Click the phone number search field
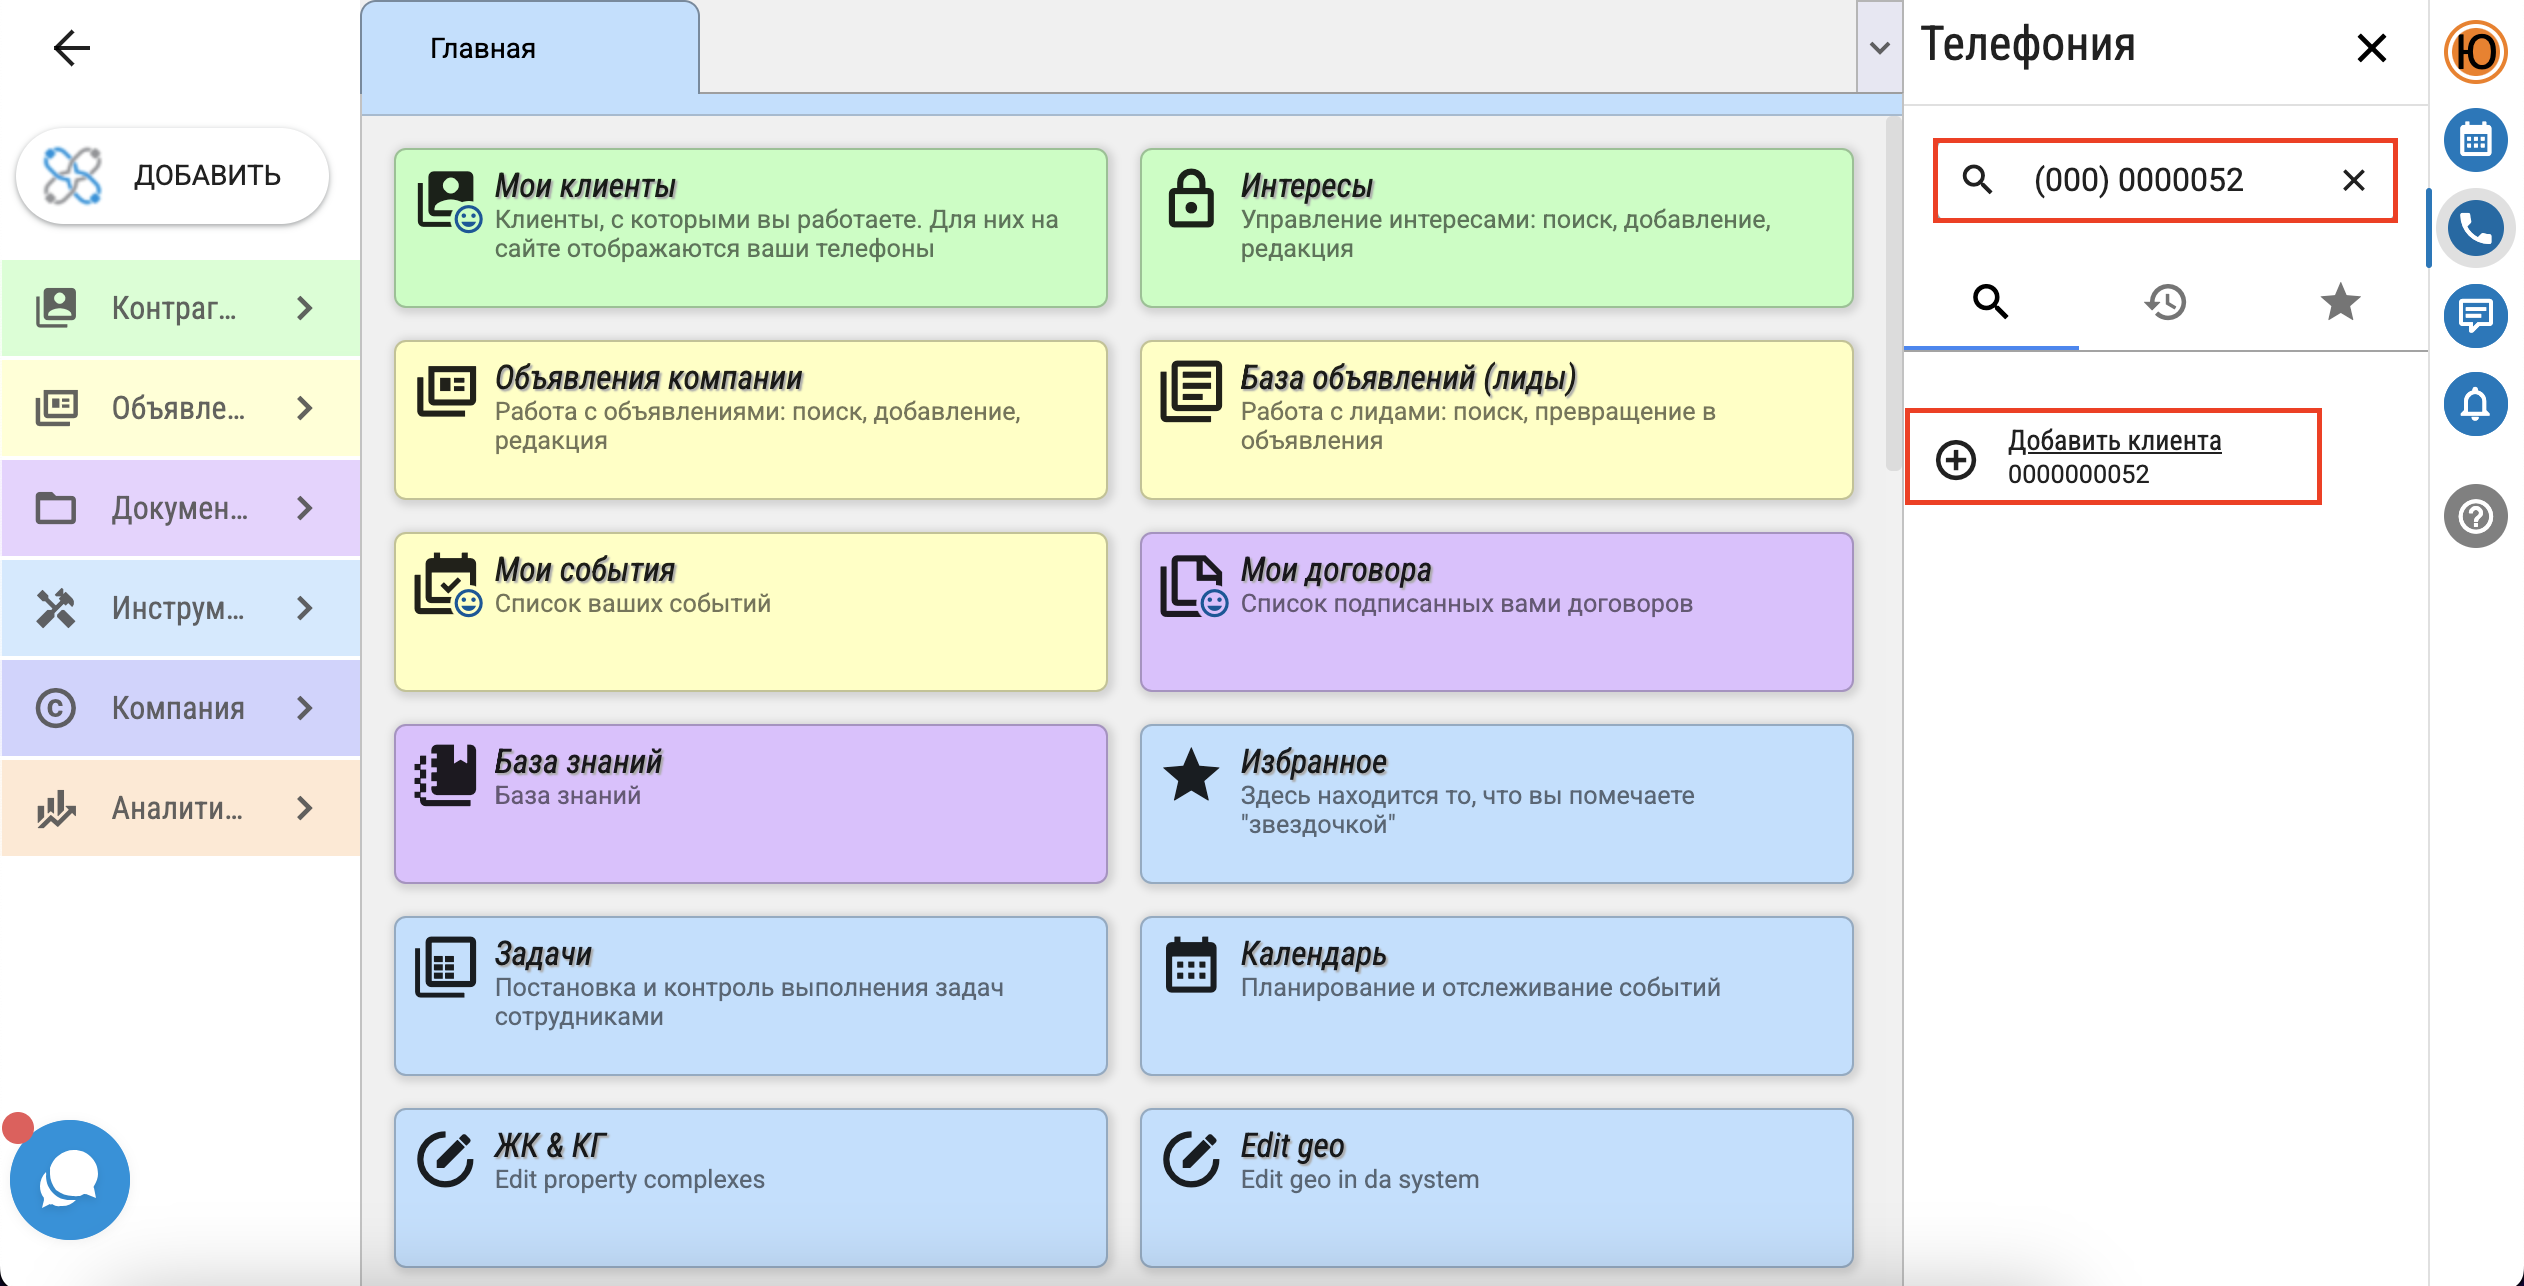 coord(2165,180)
